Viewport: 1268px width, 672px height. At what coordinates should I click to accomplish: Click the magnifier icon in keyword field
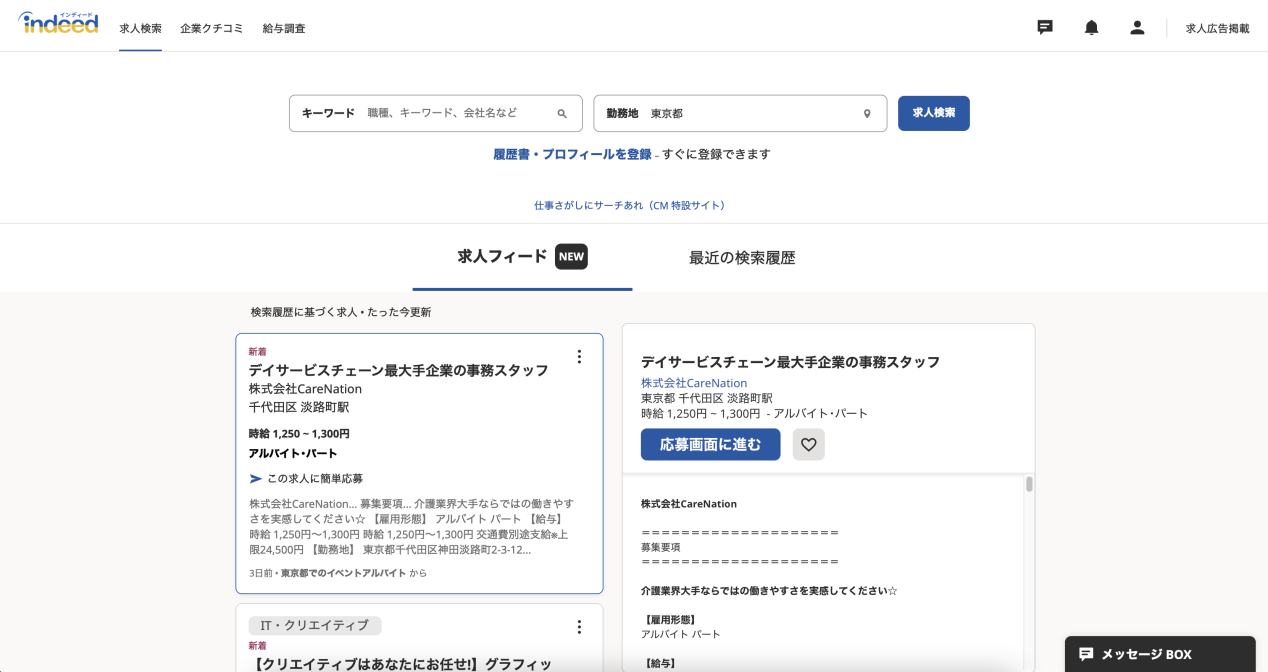[562, 114]
